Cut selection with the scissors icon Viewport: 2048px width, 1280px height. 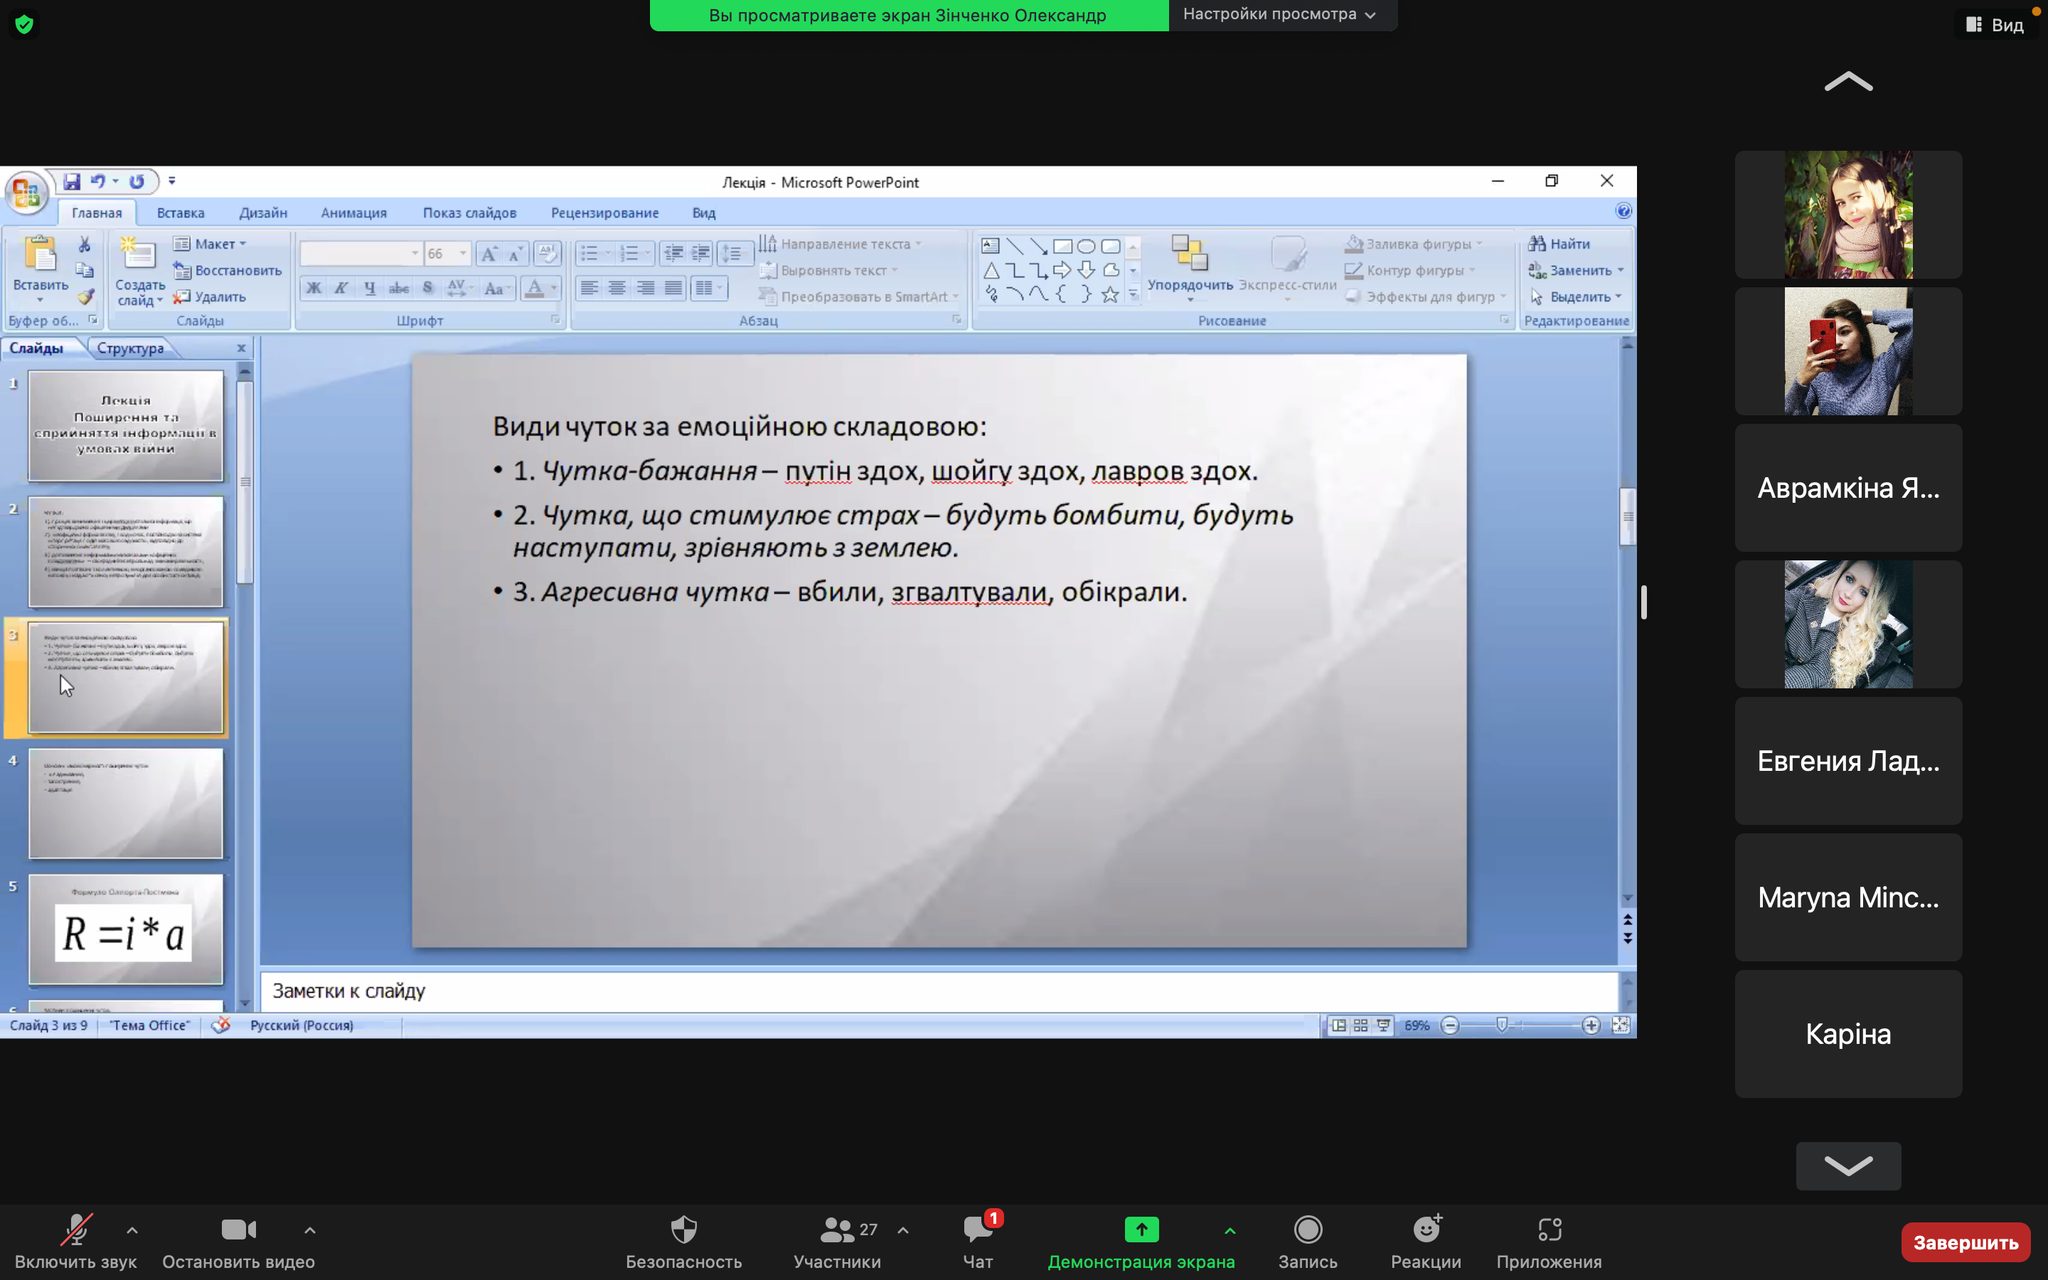(x=85, y=244)
